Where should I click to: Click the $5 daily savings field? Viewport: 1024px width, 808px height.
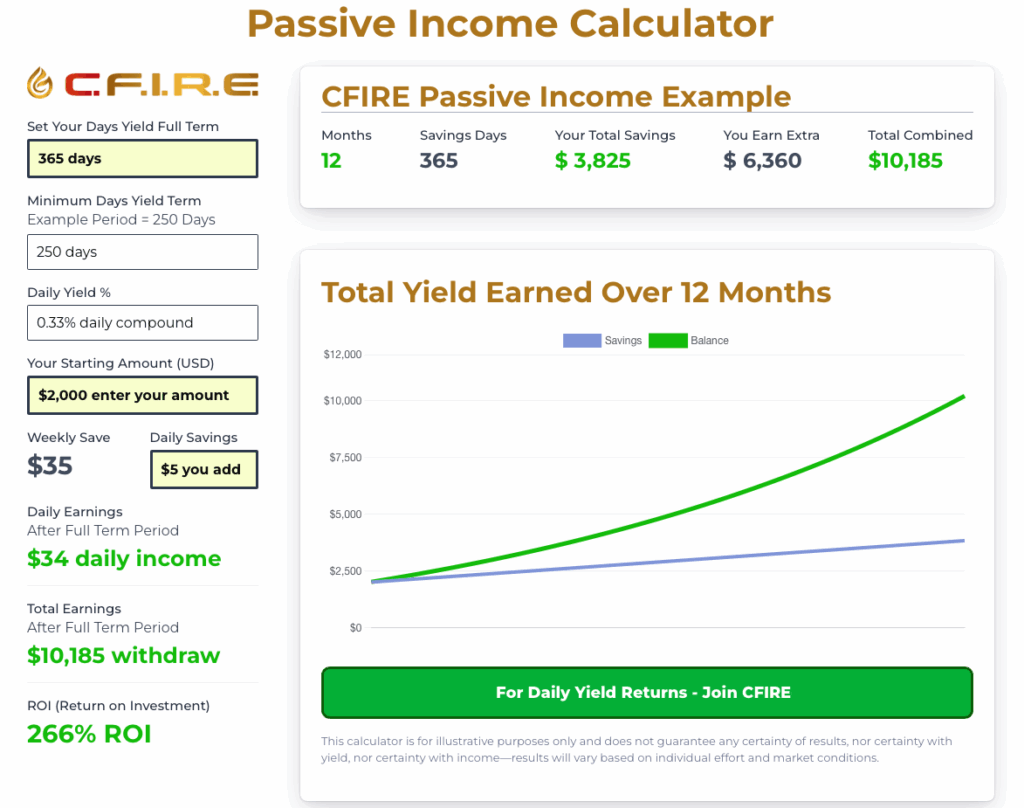pos(204,469)
